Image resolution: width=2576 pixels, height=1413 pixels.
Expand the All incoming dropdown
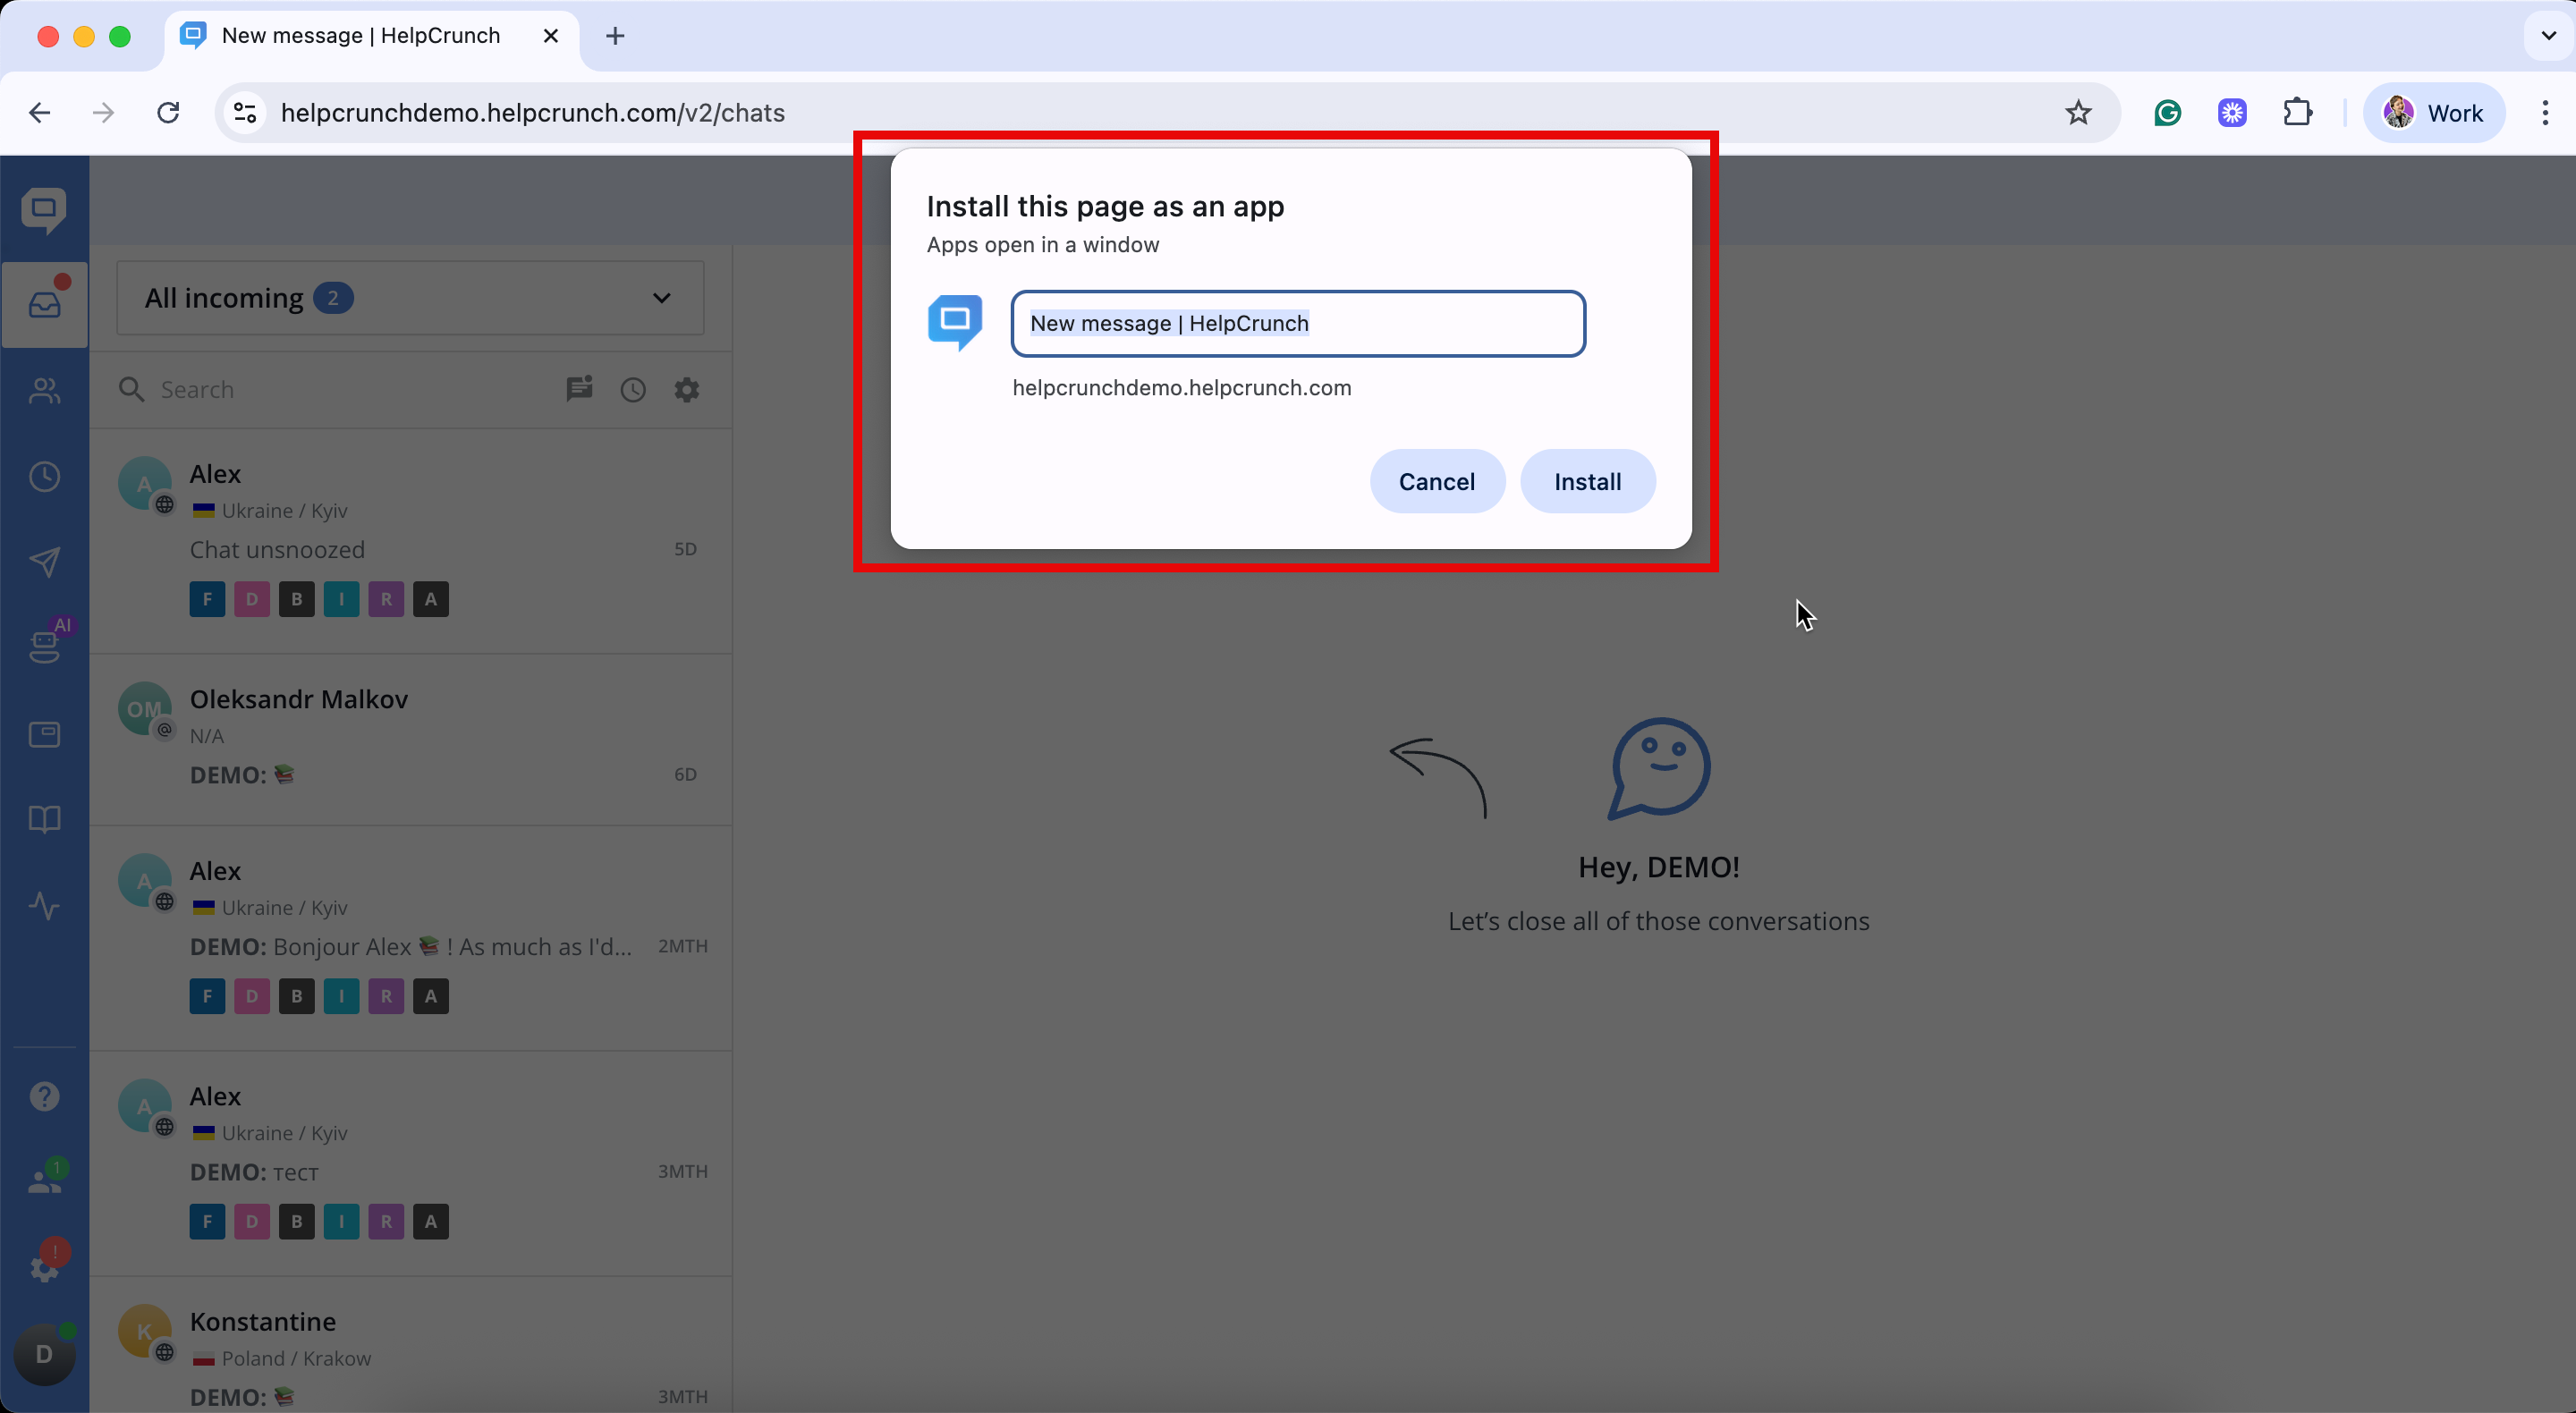click(x=410, y=298)
